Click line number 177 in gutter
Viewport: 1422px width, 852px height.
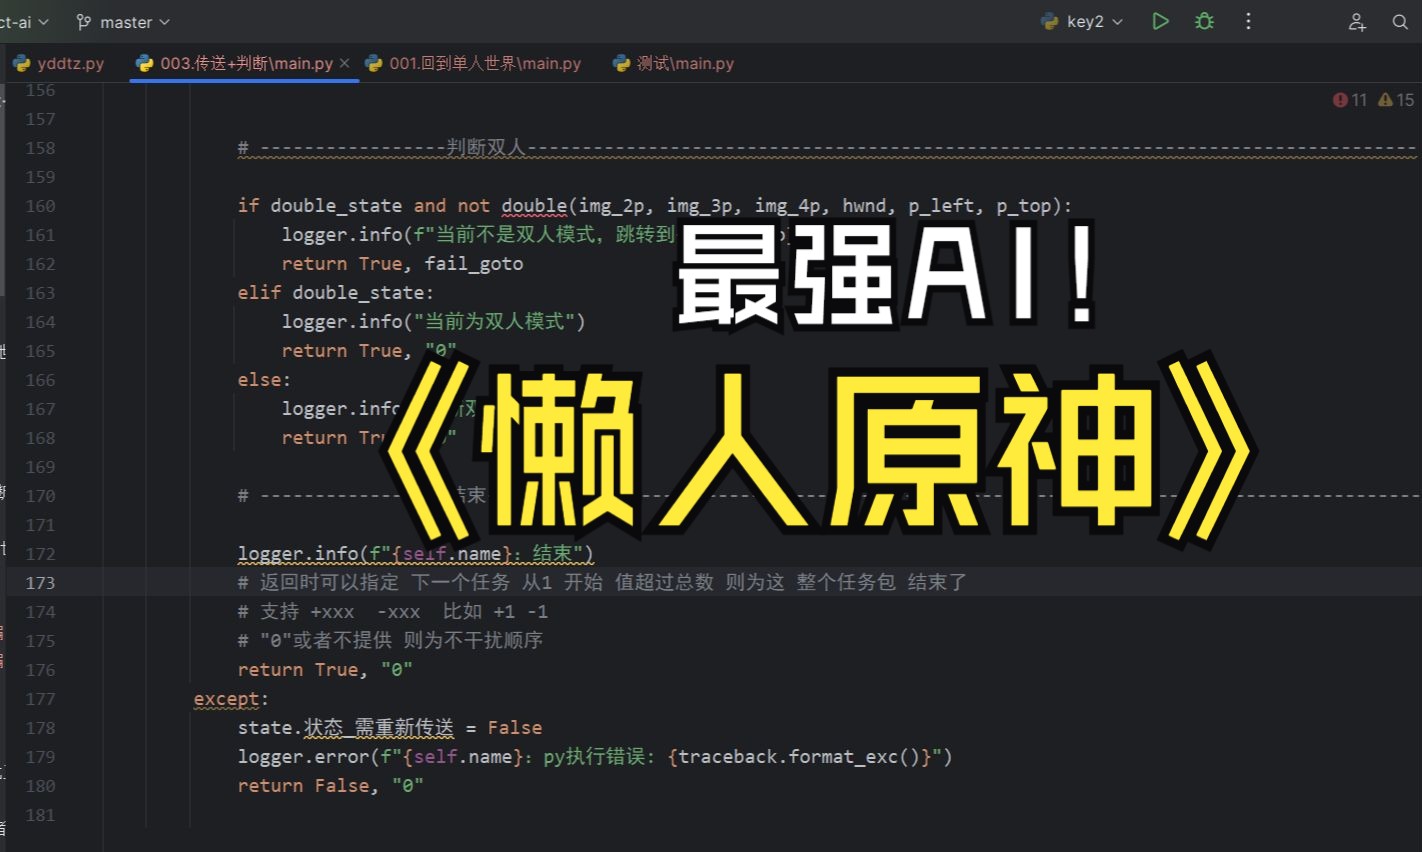(x=40, y=699)
